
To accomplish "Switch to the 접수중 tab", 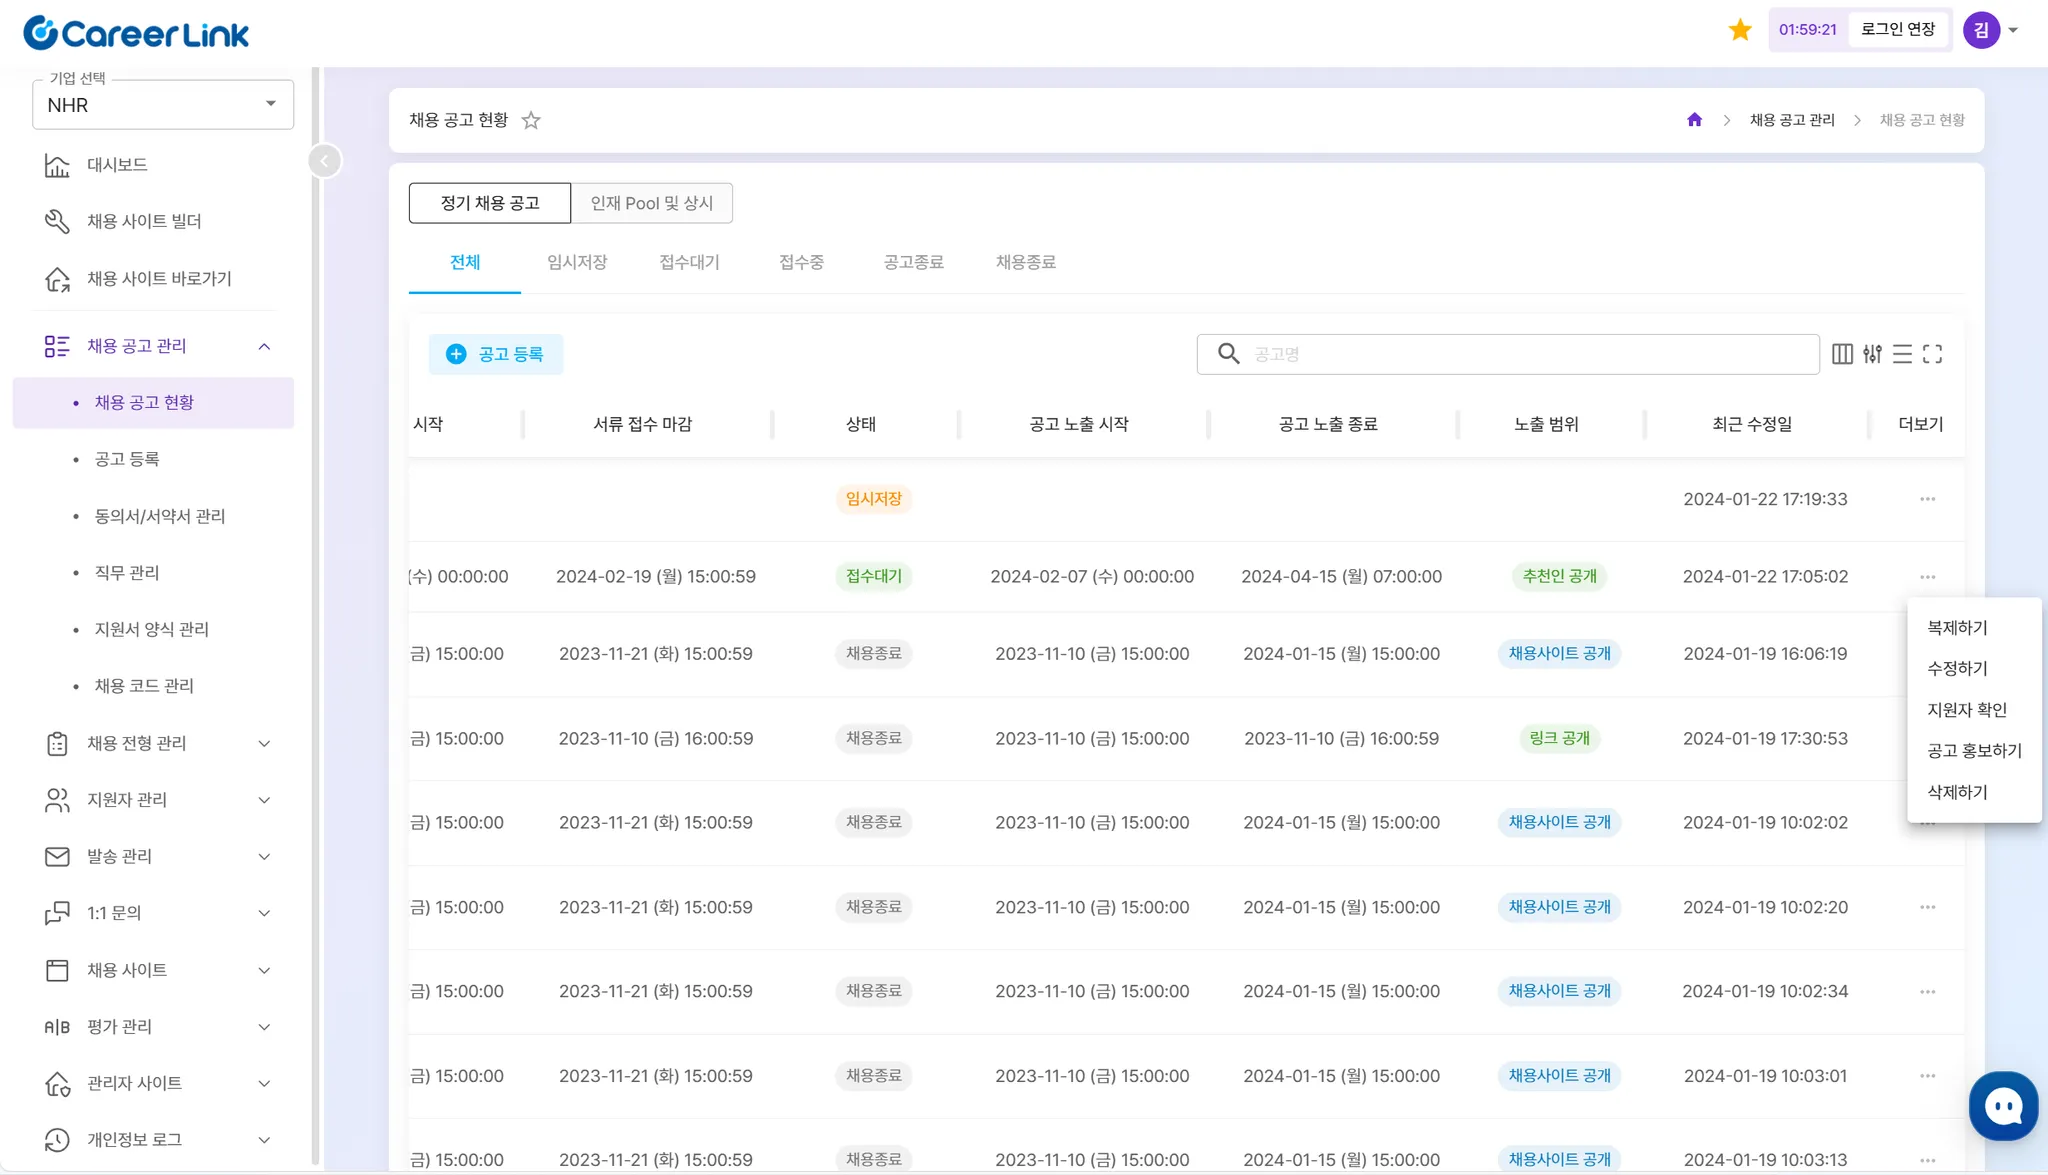I will tap(801, 262).
